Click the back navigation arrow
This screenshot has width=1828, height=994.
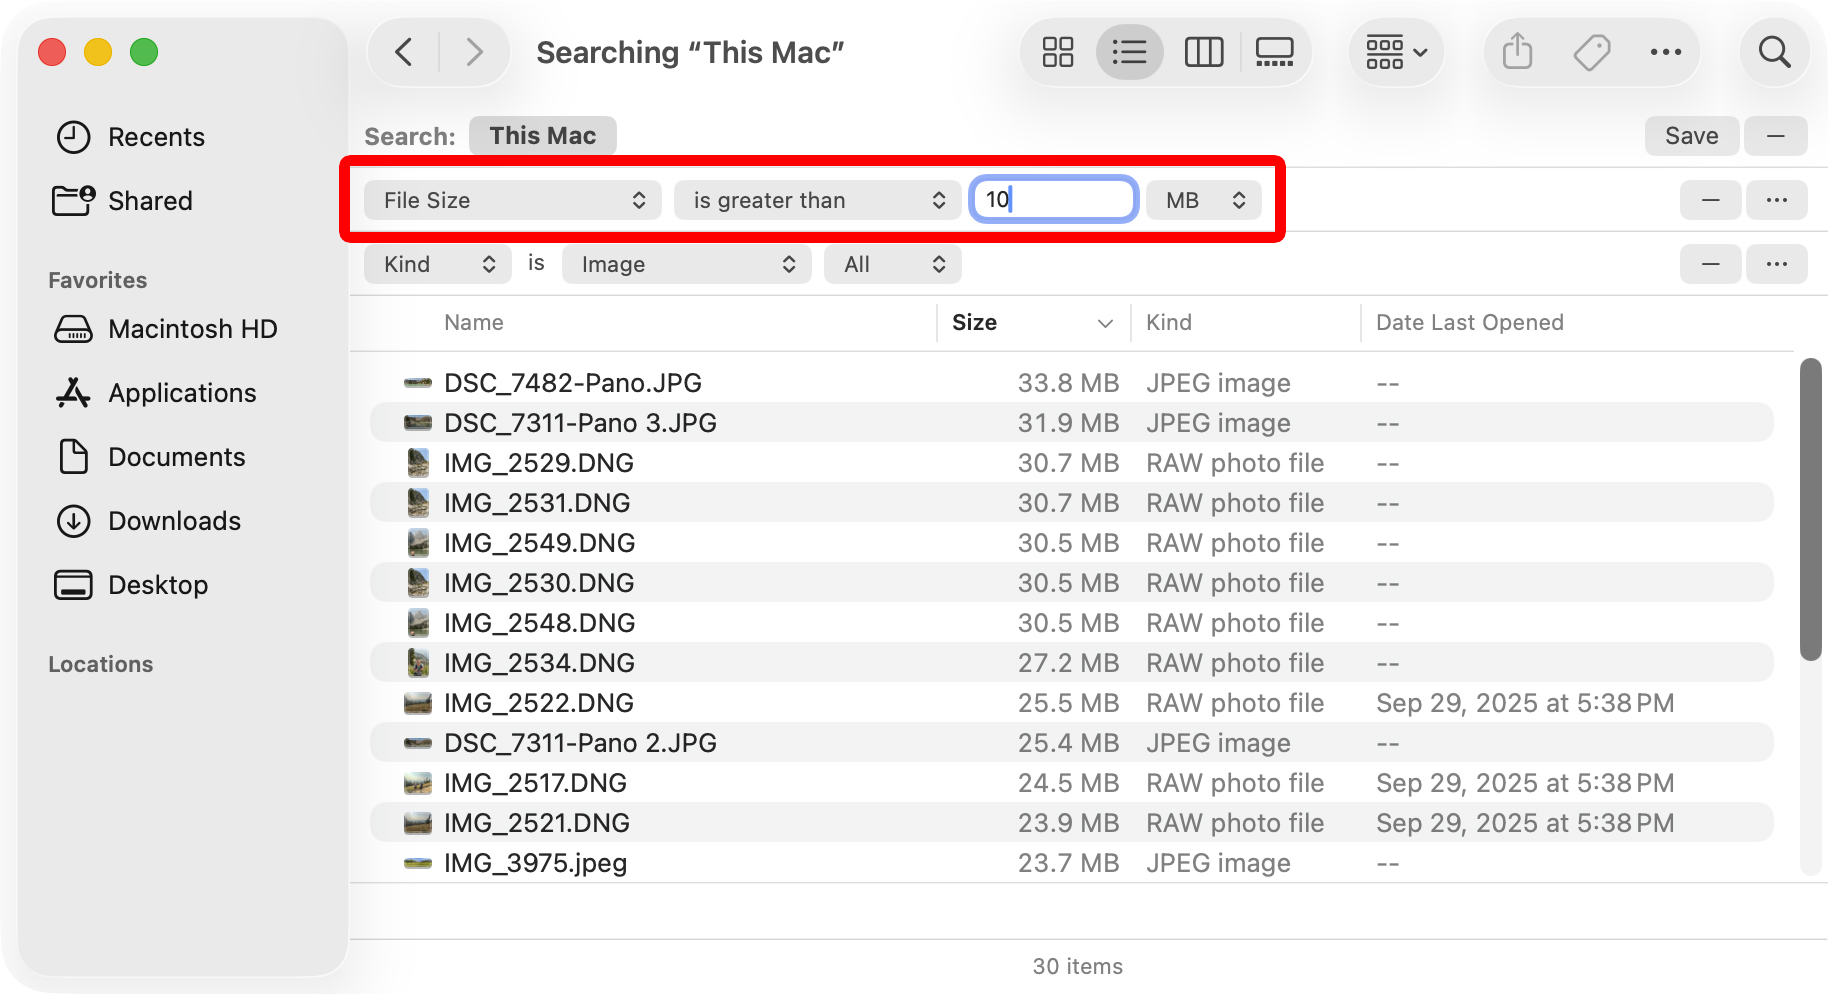click(404, 51)
